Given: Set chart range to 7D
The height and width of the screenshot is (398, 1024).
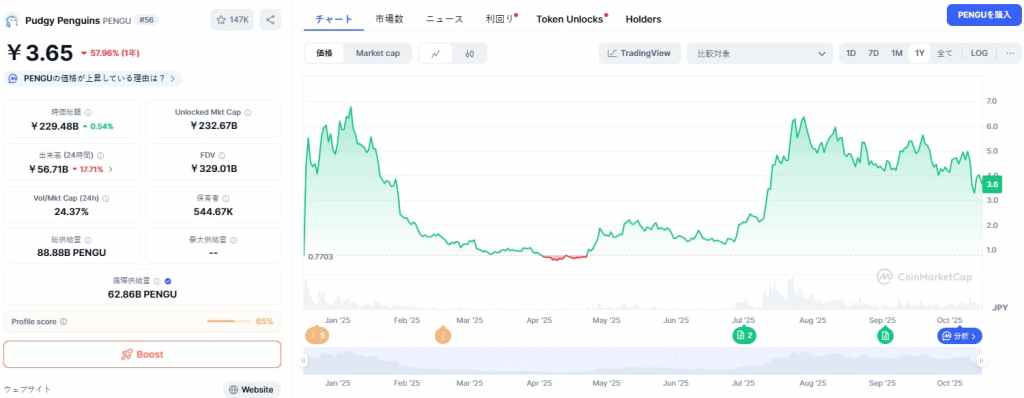Looking at the screenshot, I should coord(873,54).
